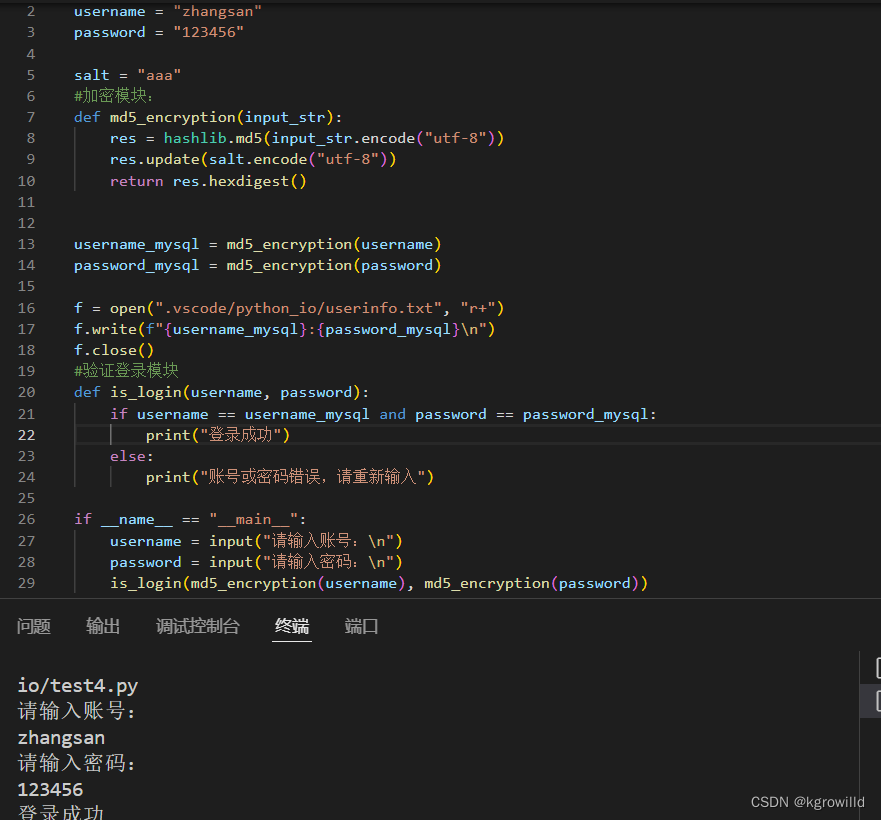Click on 'def md5_encryption(input_str):' line

coord(208,117)
